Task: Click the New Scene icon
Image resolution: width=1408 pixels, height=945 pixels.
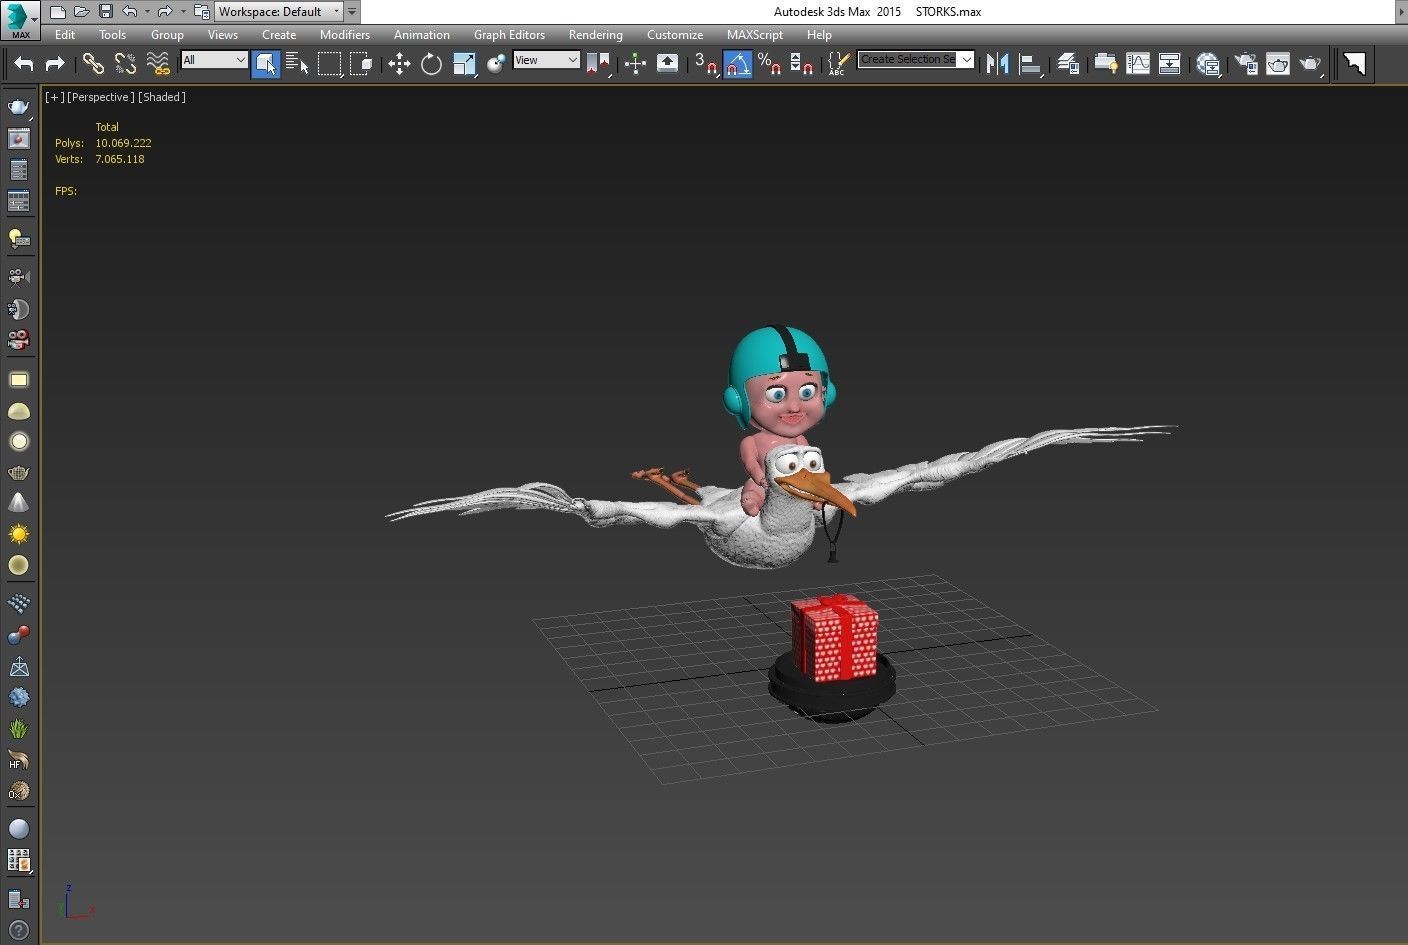Action: click(x=57, y=12)
